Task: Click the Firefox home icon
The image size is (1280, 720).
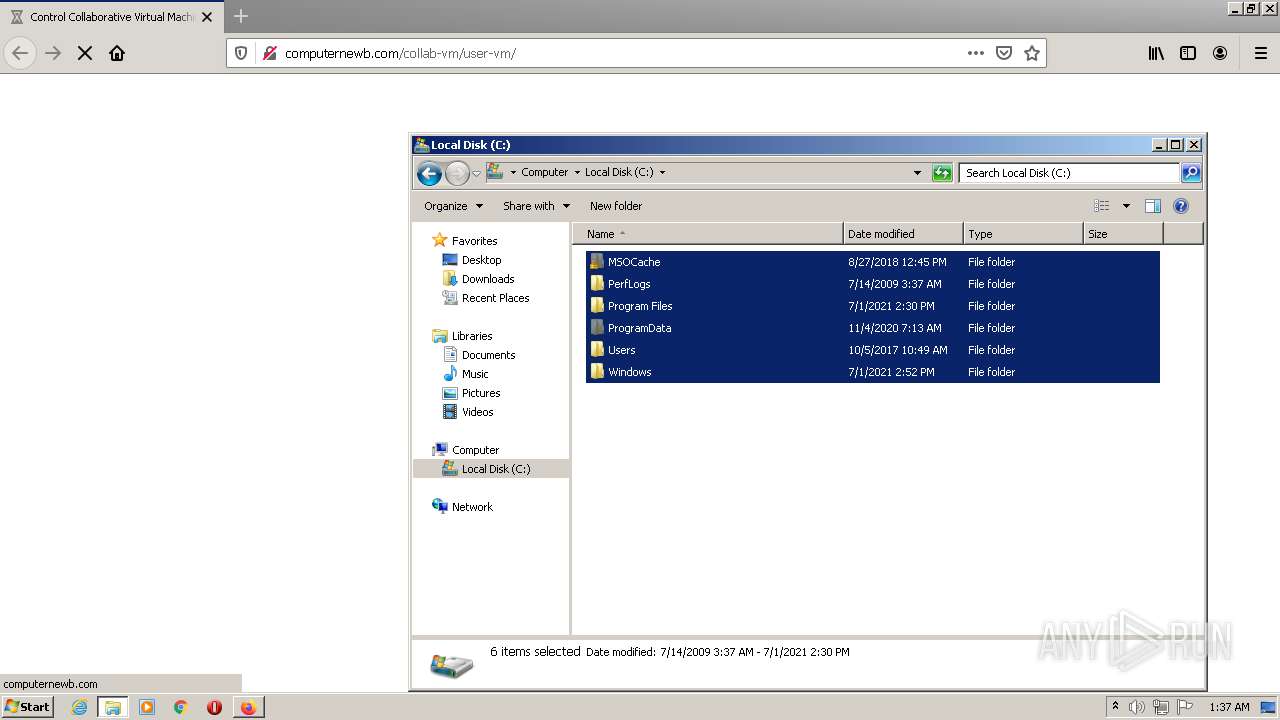Action: click(117, 53)
